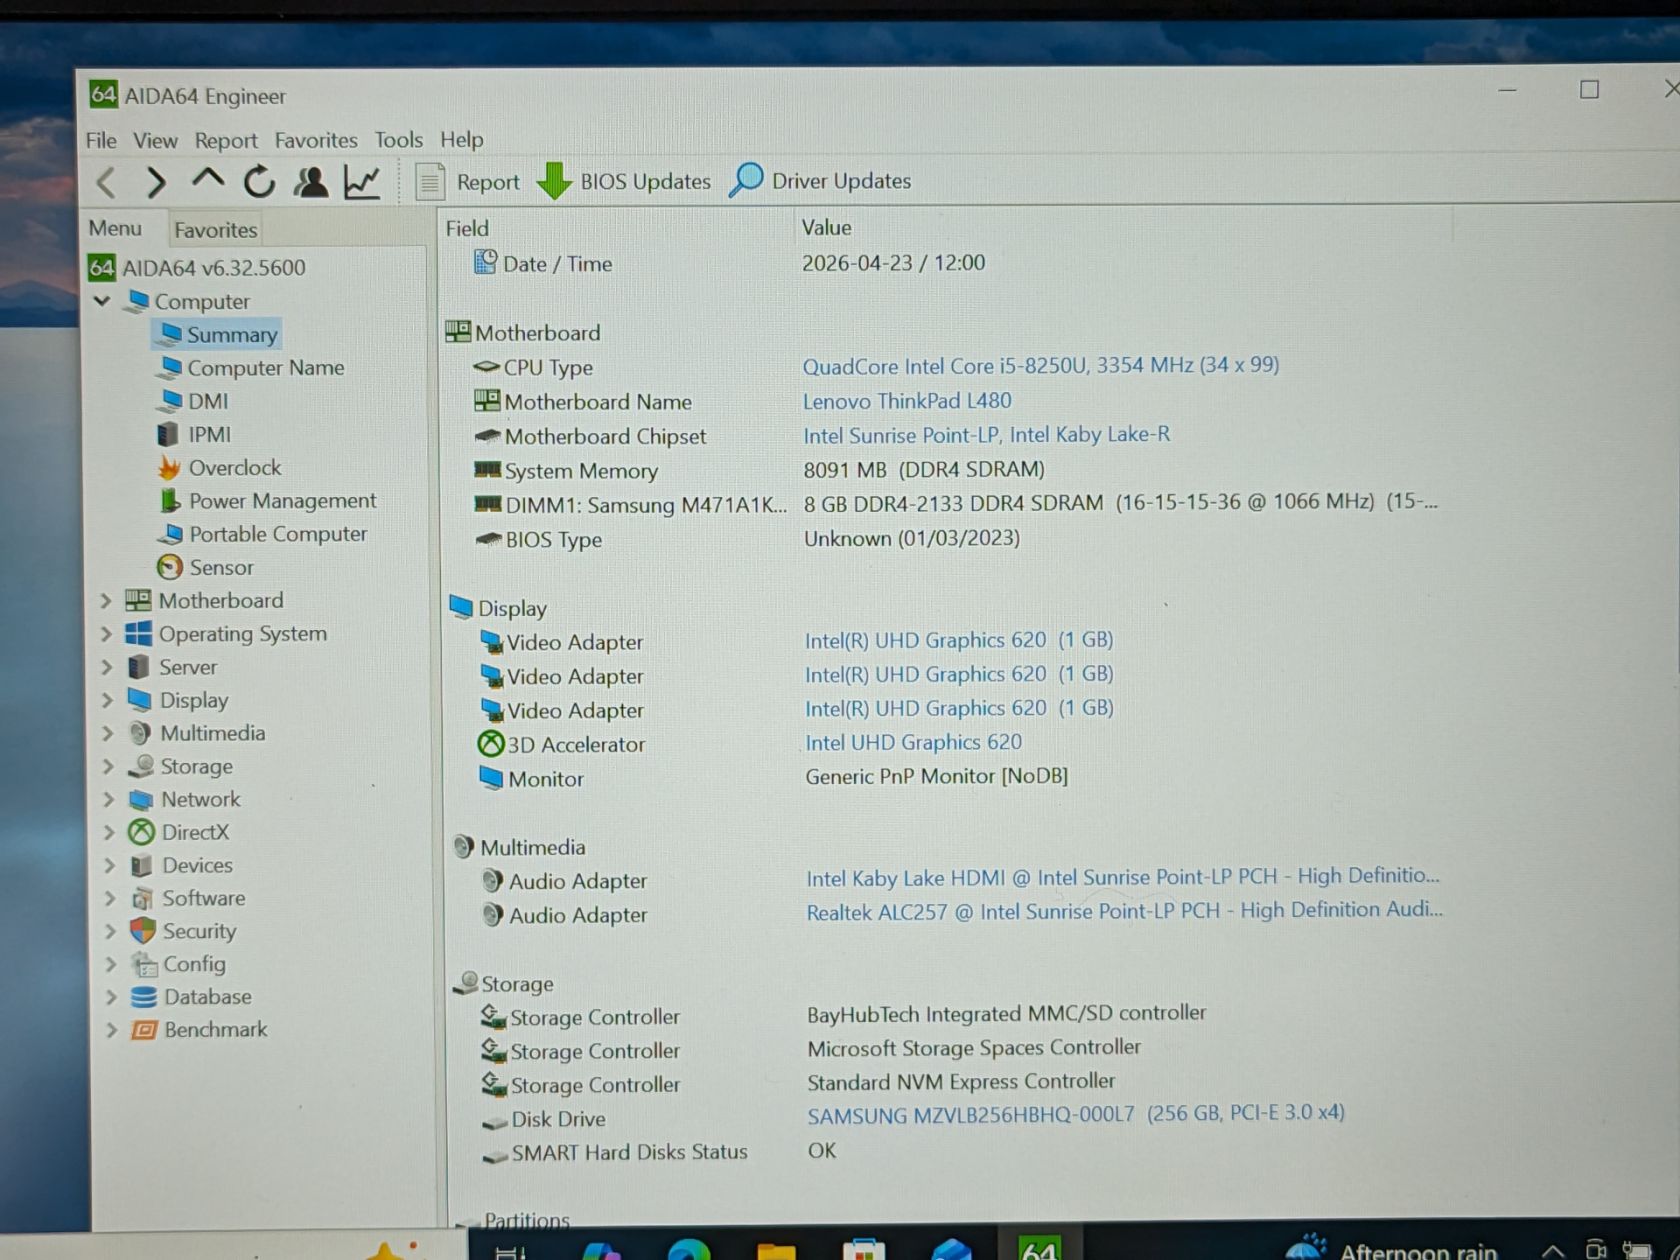Open the graph chart toolbar icon

pyautogui.click(x=362, y=181)
